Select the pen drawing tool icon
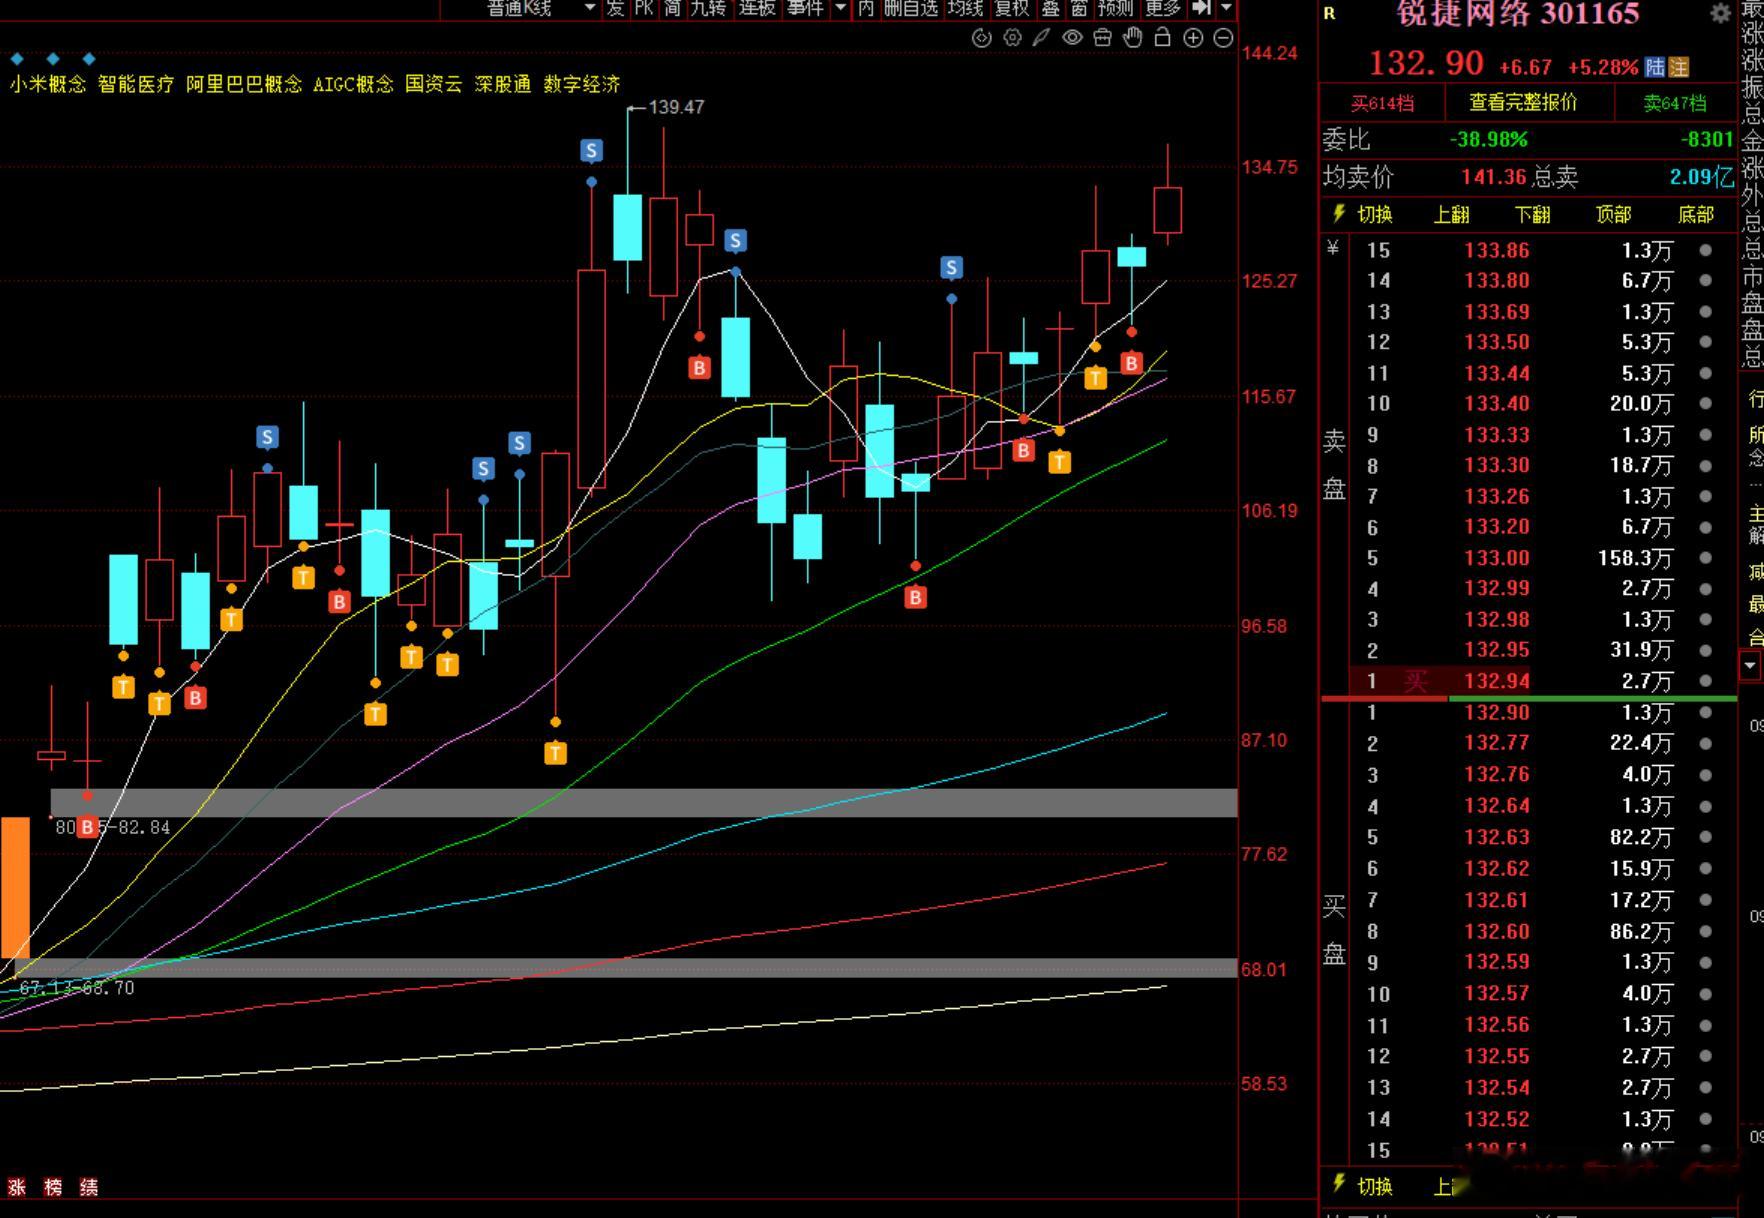Image resolution: width=1764 pixels, height=1218 pixels. point(1041,38)
